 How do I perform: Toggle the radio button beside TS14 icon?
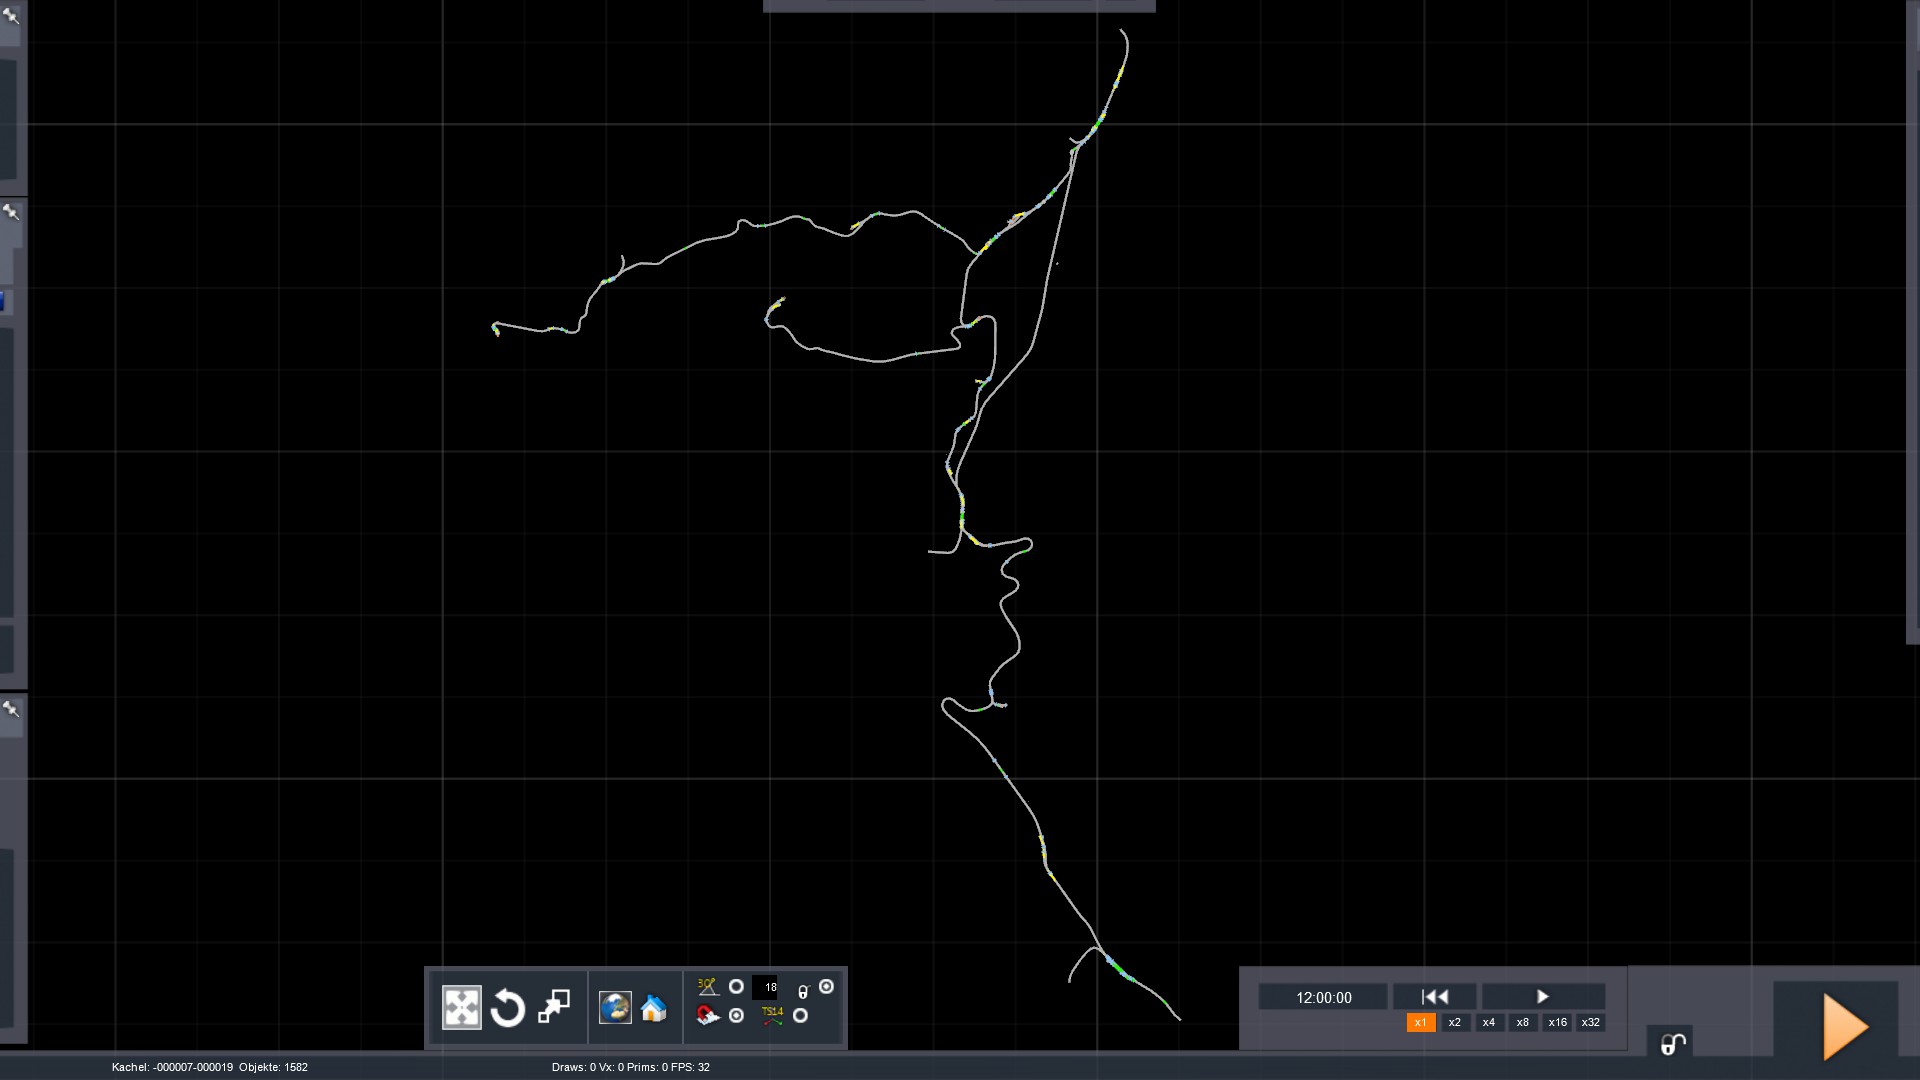tap(800, 1016)
